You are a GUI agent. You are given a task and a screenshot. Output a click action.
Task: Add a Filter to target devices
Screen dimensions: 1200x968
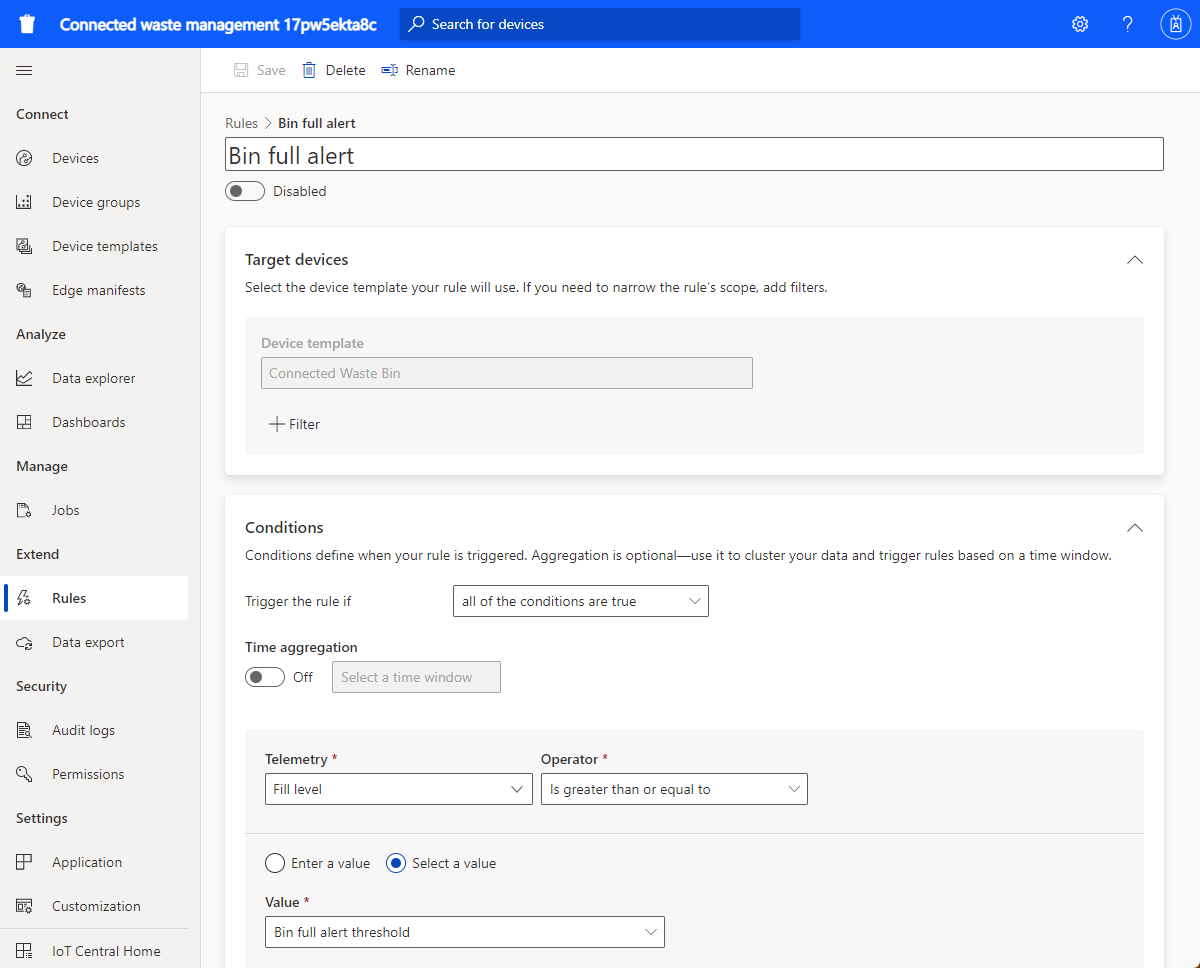(x=295, y=424)
